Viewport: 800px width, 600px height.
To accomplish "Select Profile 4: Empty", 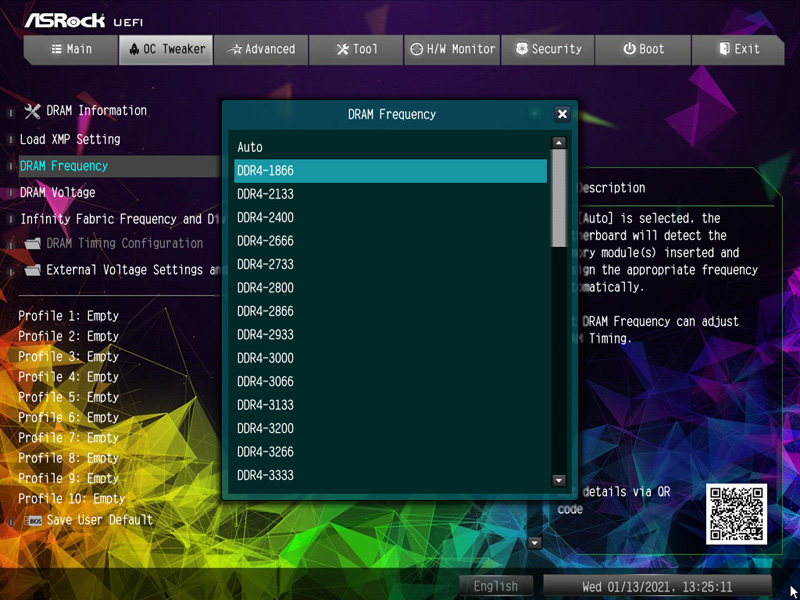I will pos(68,377).
